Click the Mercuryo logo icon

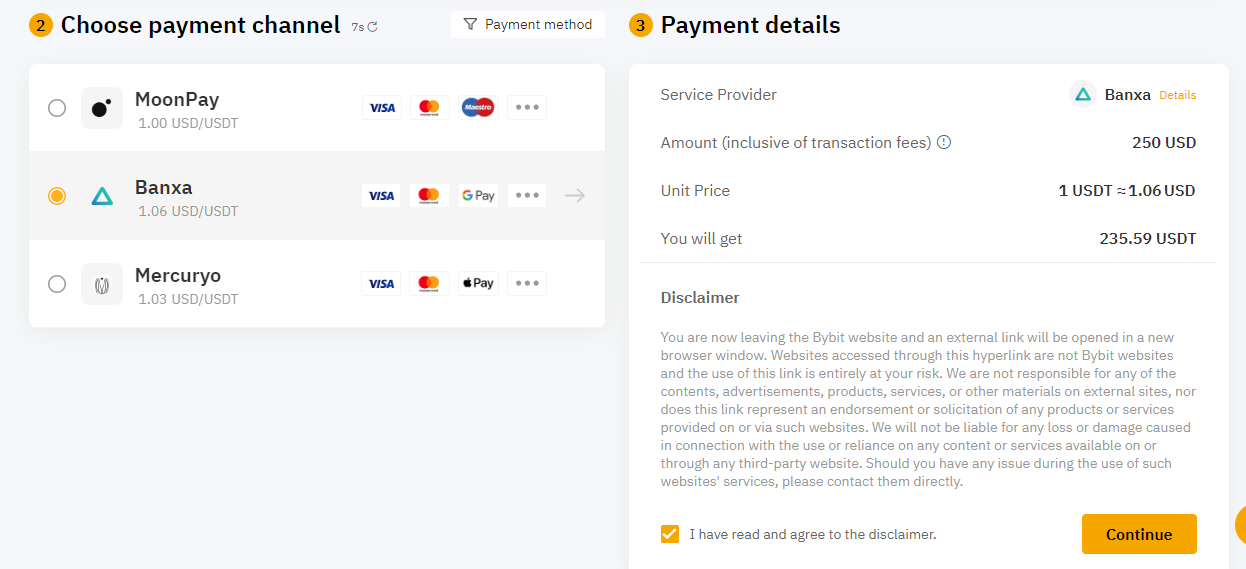pyautogui.click(x=102, y=284)
